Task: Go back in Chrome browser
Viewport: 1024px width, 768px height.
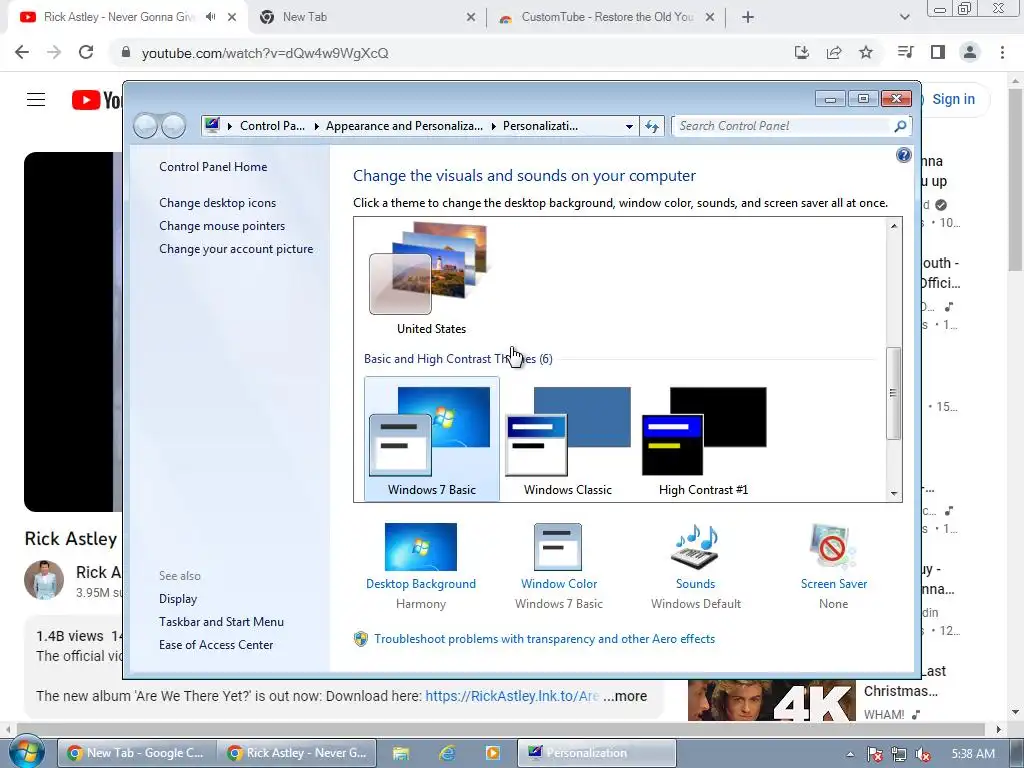Action: coord(22,52)
